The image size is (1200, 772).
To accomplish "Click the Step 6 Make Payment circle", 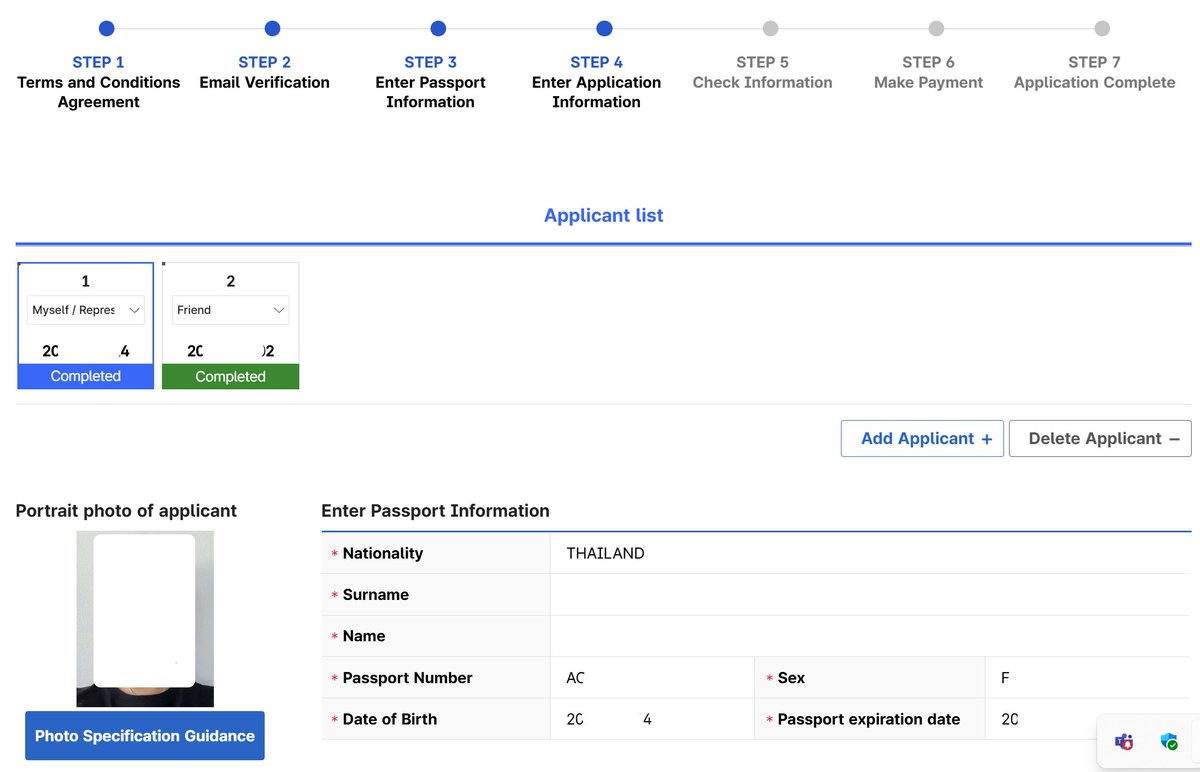I will coord(935,28).
